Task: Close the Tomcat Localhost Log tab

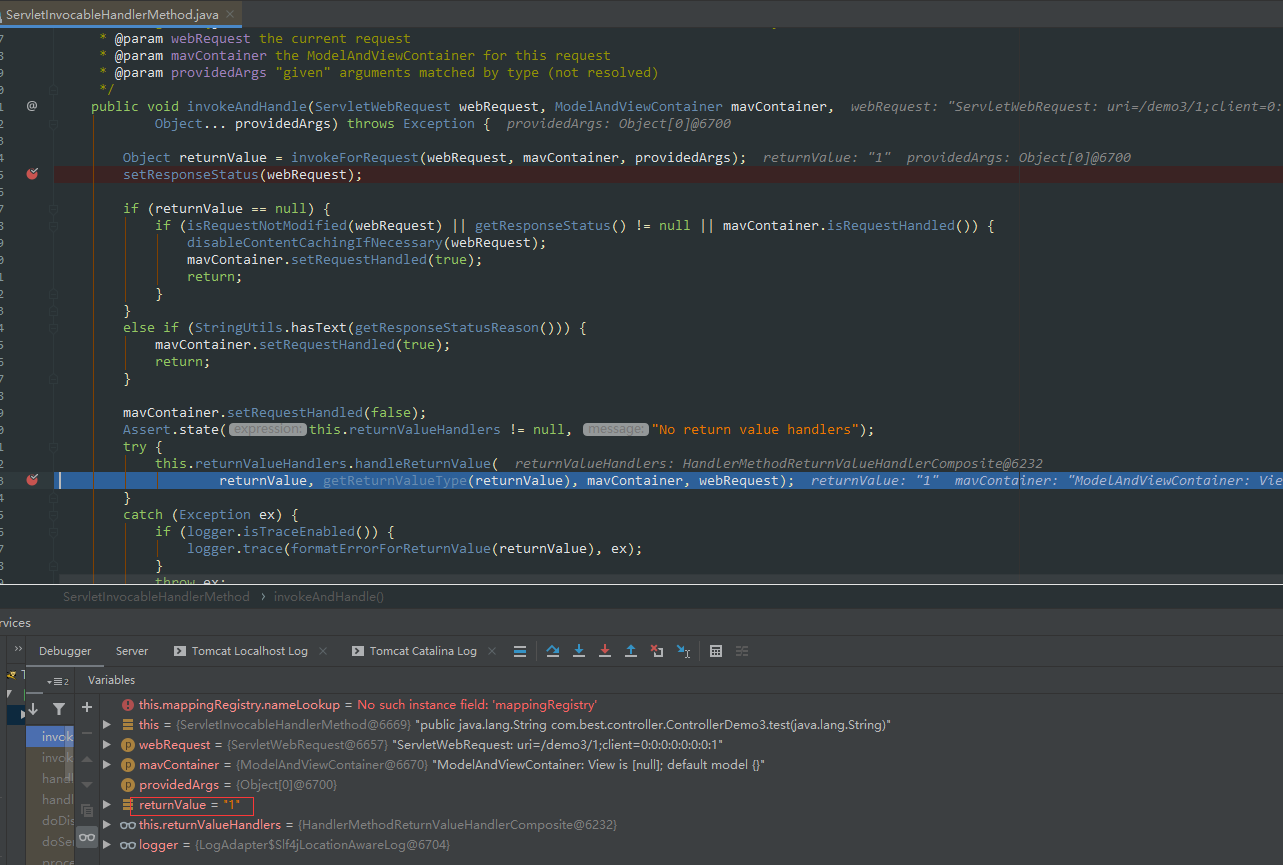Action: pos(322,651)
